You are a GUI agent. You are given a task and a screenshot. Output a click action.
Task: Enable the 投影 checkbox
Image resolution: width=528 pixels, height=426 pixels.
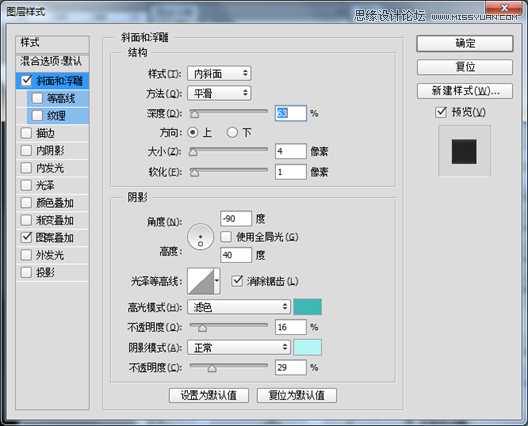(26, 272)
